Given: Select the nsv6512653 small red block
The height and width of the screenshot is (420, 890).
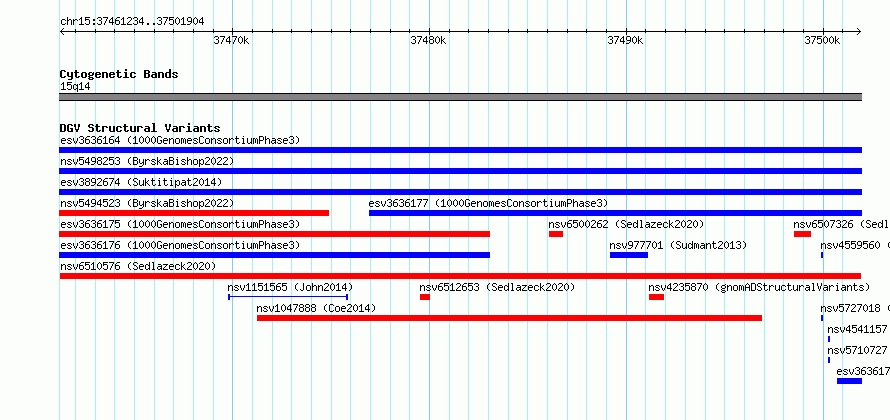Looking at the screenshot, I should coord(425,297).
